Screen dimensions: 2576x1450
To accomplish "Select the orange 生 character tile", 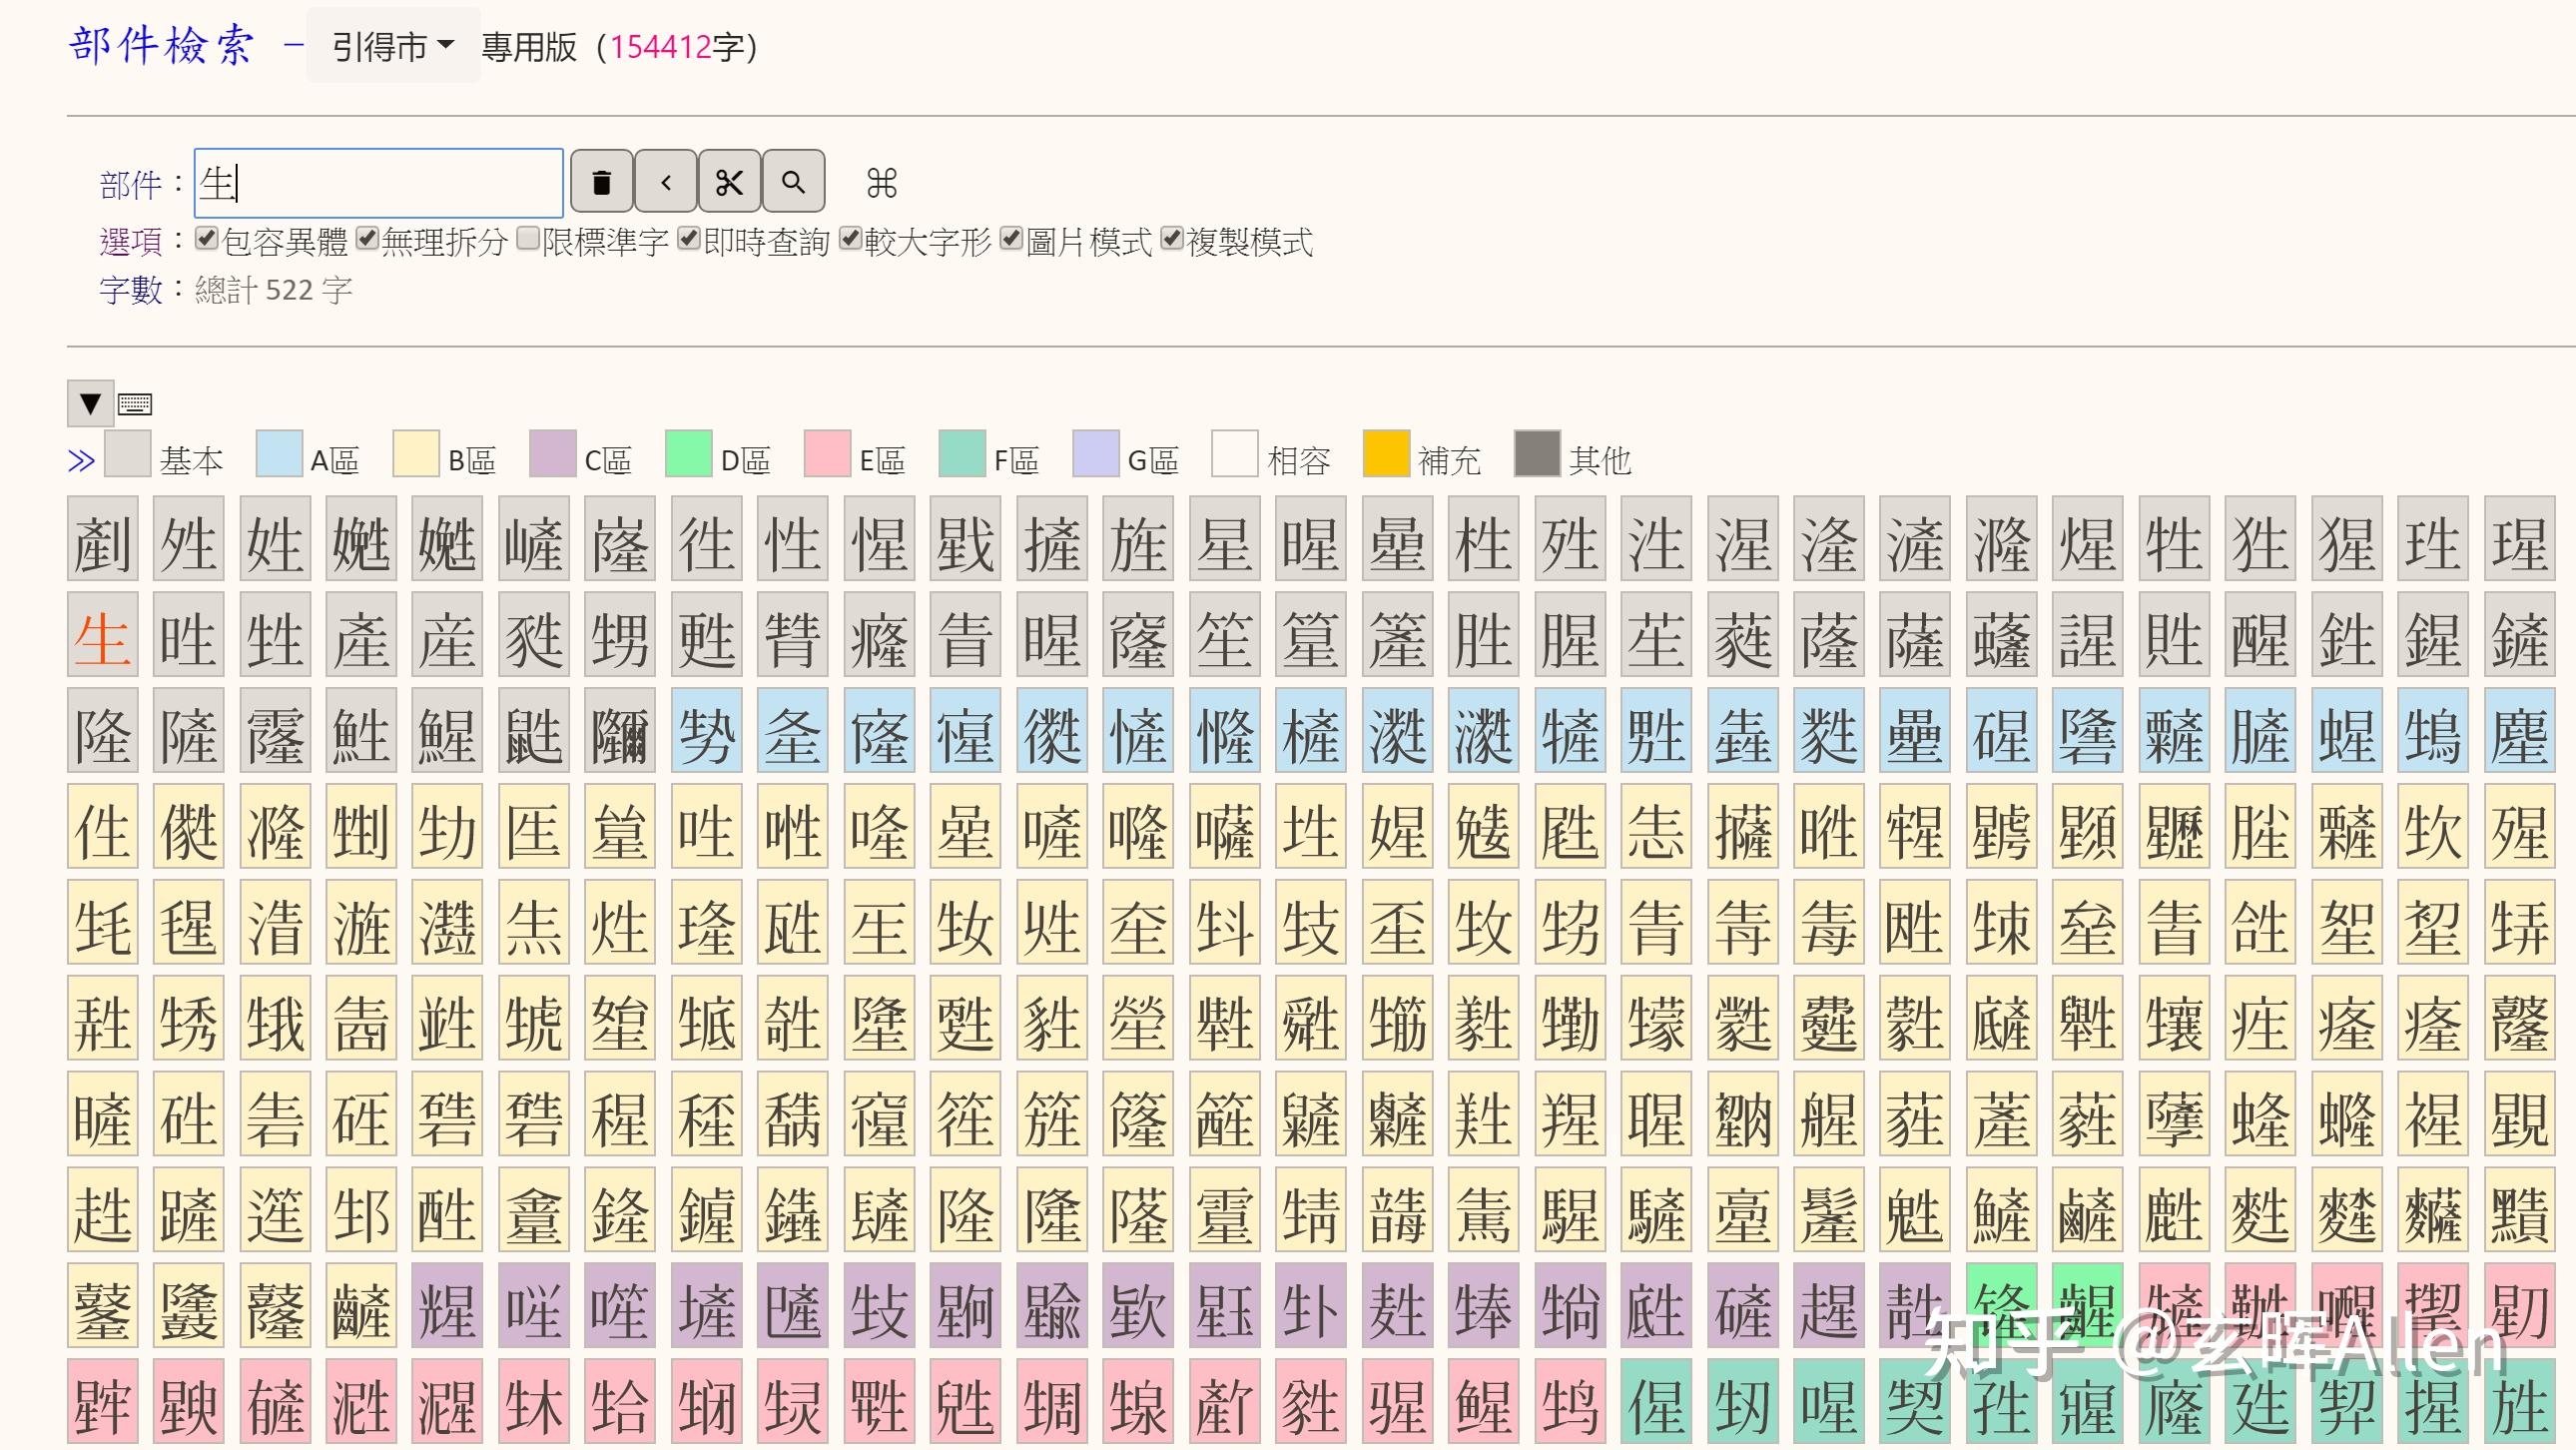I will click(x=103, y=635).
